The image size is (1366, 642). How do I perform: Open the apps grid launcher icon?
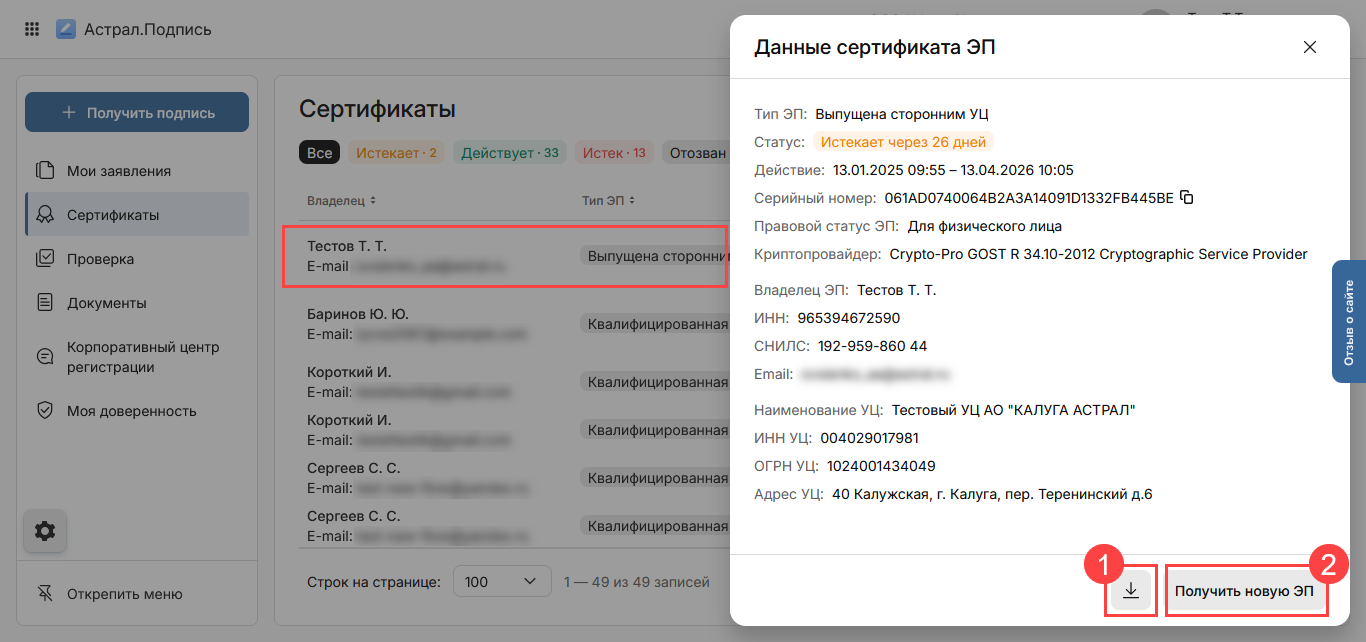click(x=32, y=29)
